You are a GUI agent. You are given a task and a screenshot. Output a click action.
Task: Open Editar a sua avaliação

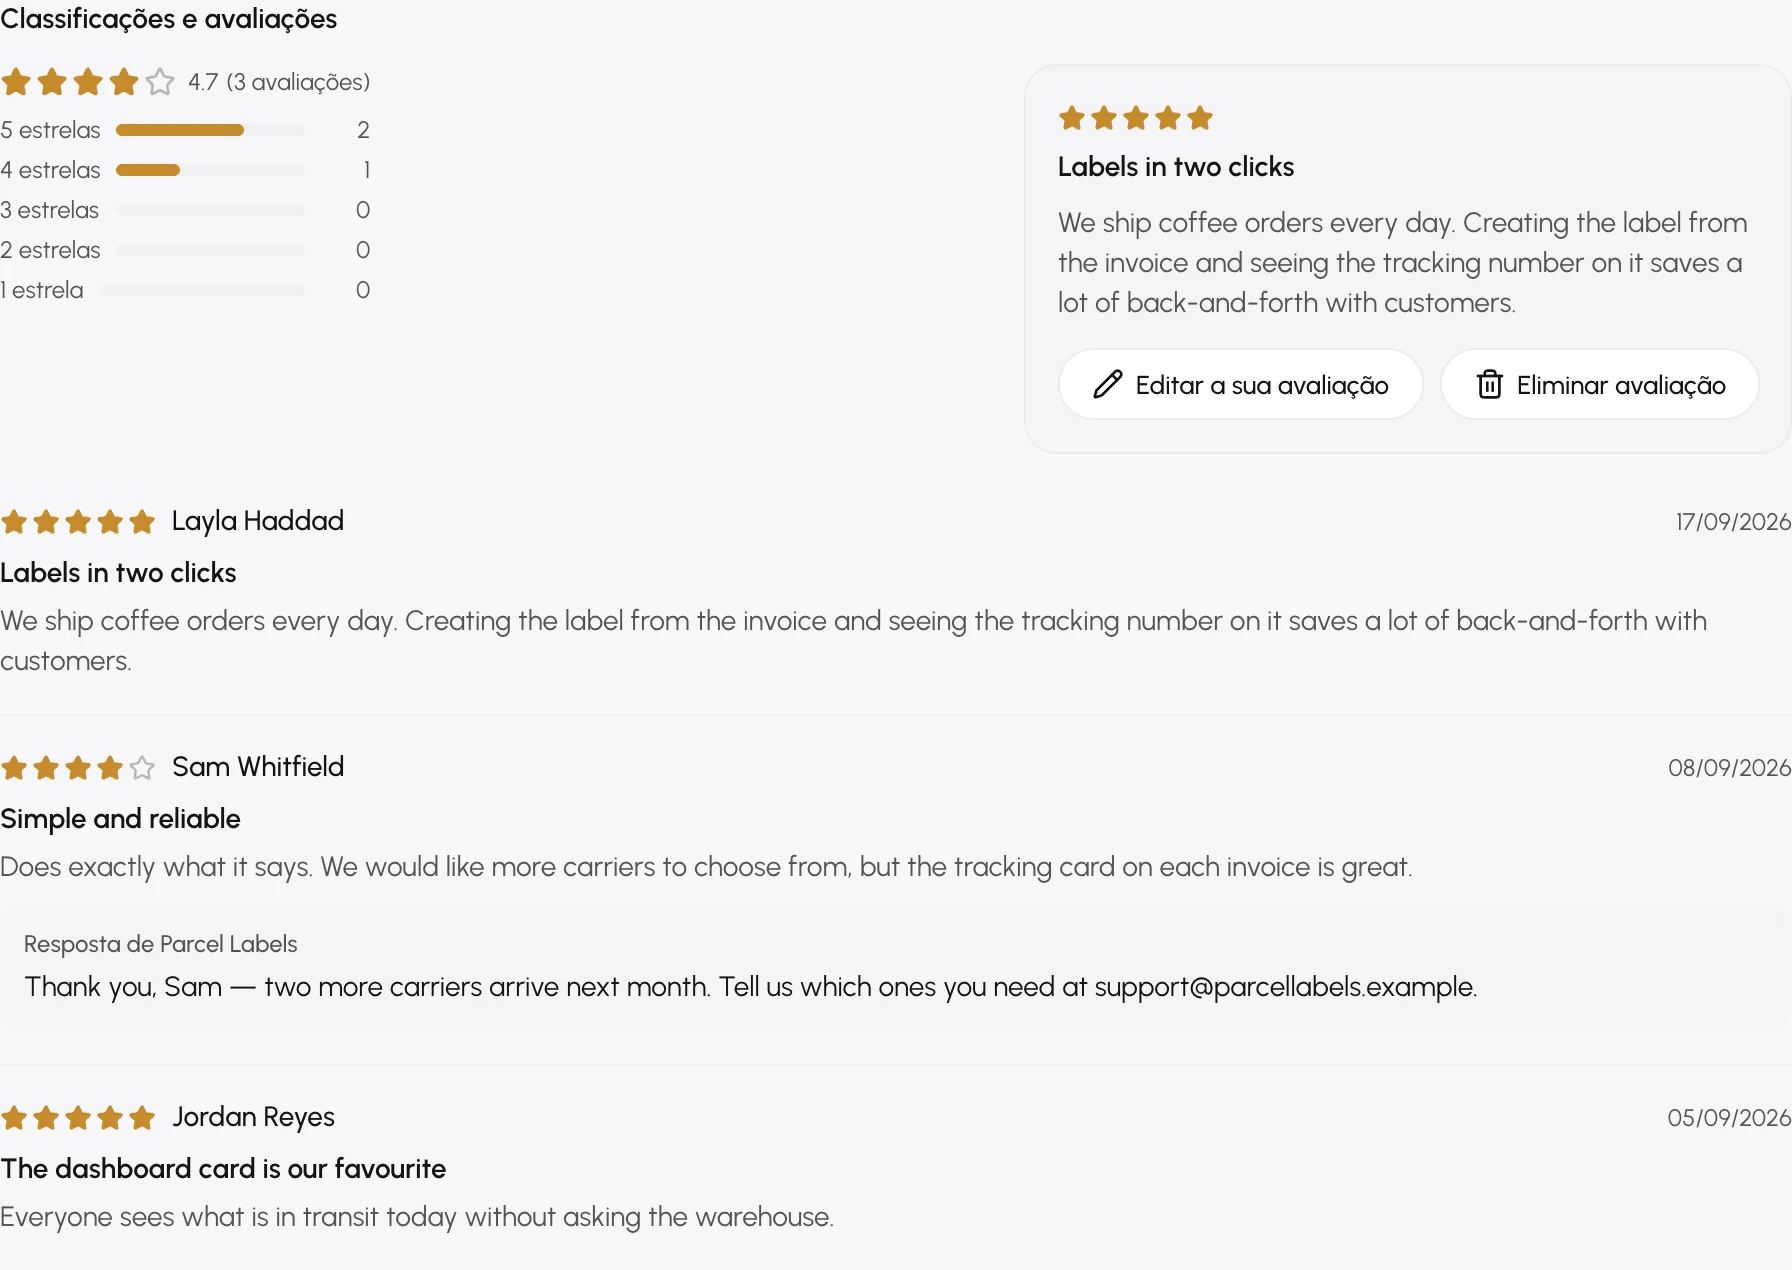coord(1240,384)
